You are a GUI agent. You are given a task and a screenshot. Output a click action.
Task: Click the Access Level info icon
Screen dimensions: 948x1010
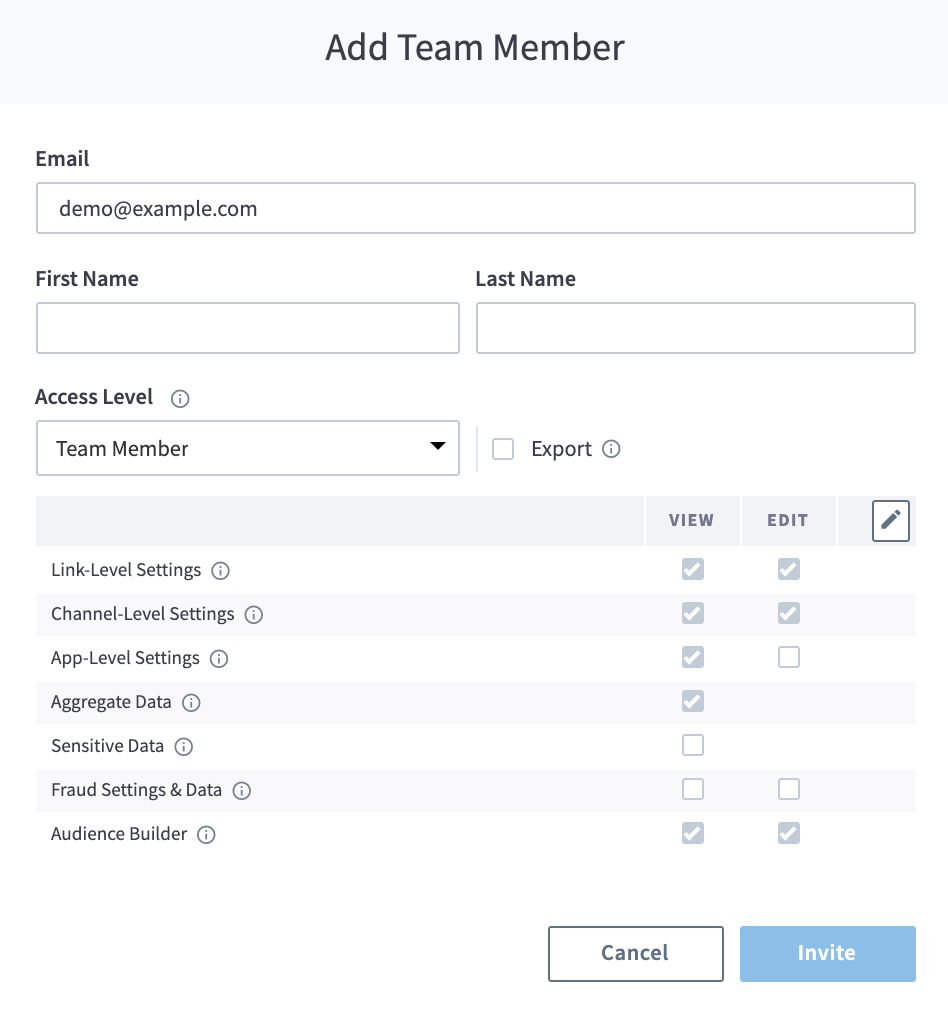click(x=180, y=399)
